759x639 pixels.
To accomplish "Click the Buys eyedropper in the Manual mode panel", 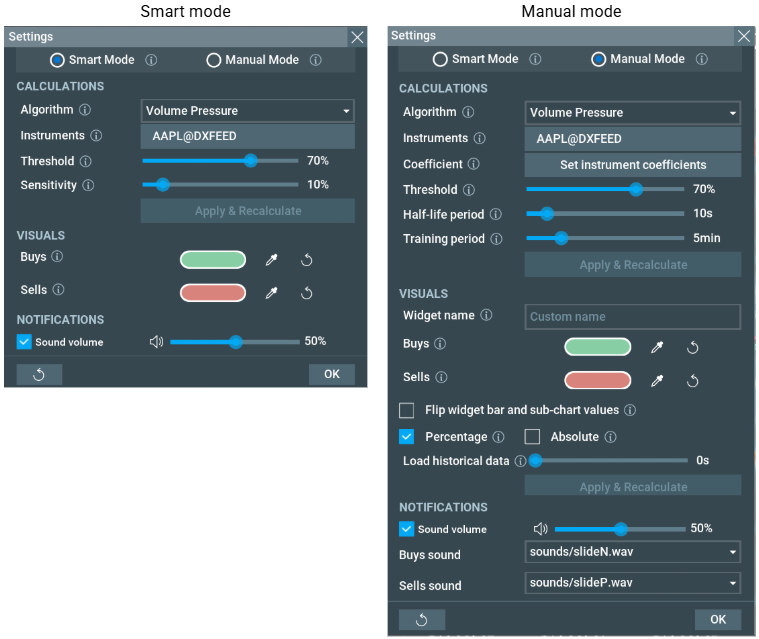I will pyautogui.click(x=657, y=348).
